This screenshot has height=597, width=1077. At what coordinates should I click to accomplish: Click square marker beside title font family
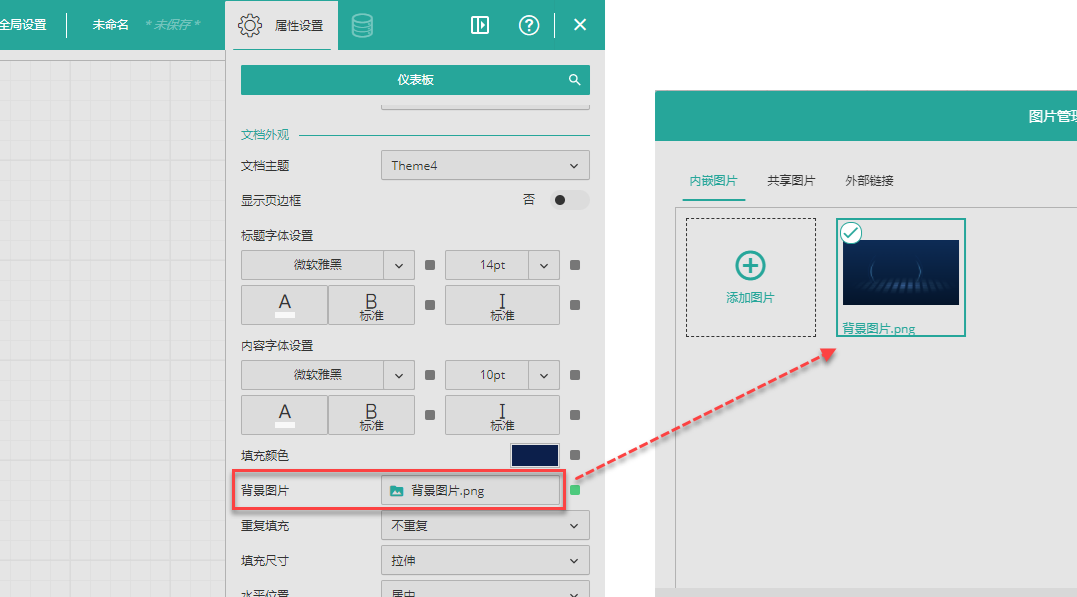[430, 265]
